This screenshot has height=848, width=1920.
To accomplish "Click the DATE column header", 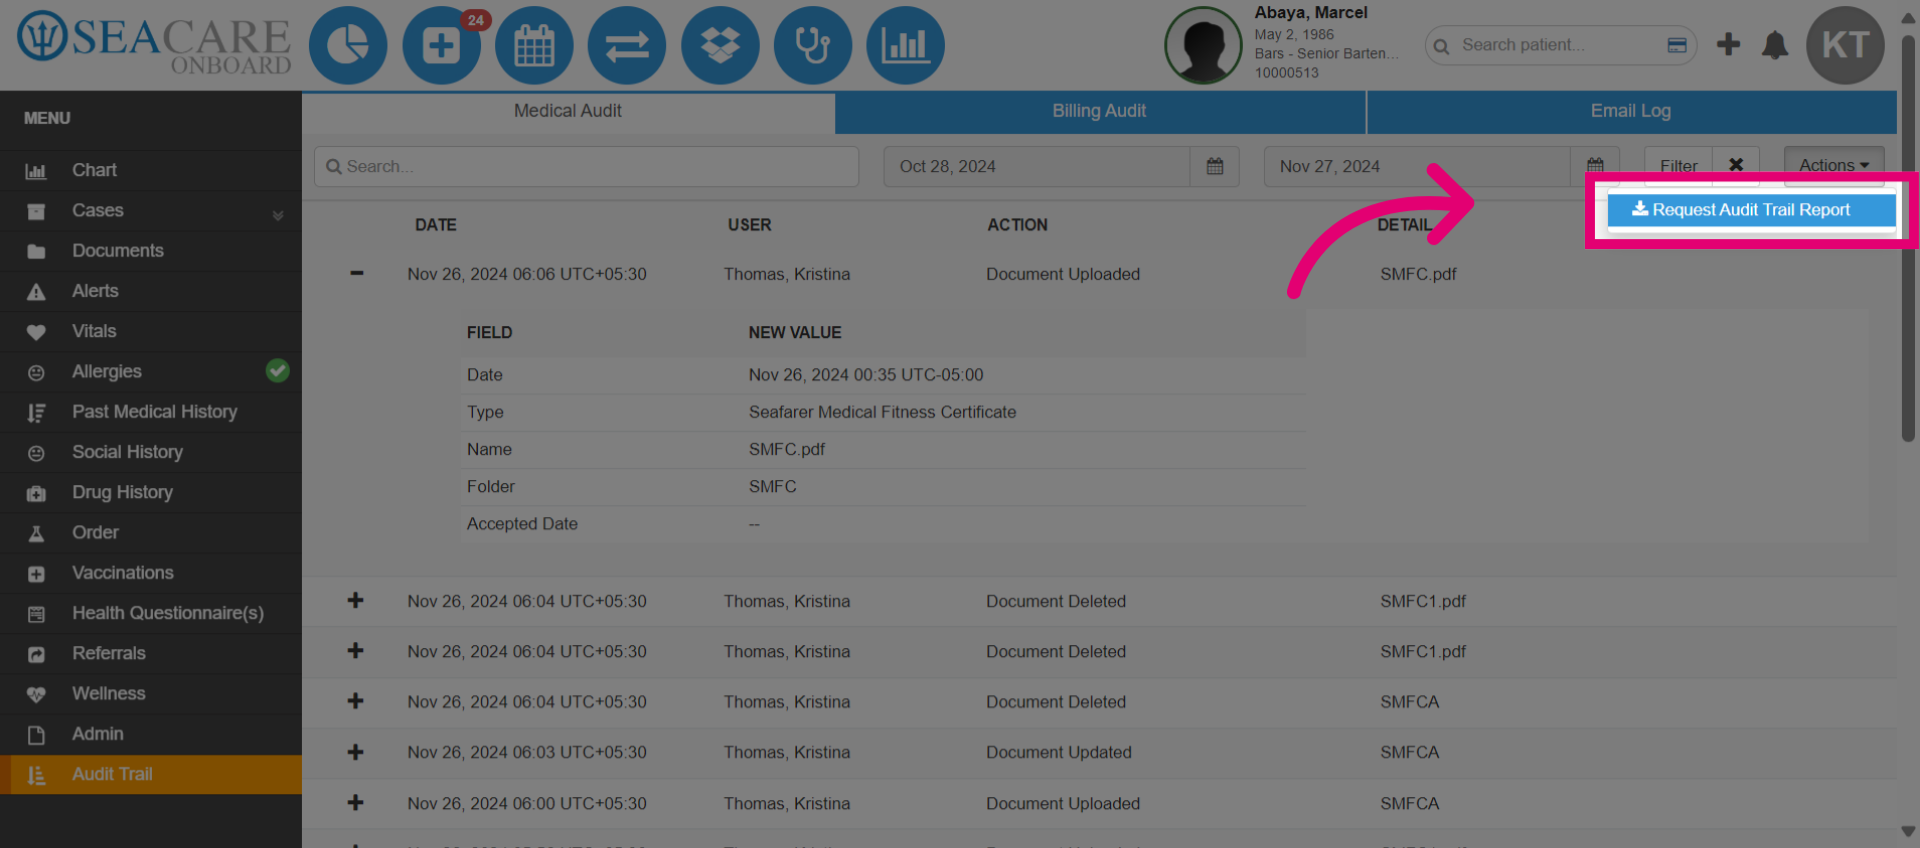I will point(436,225).
